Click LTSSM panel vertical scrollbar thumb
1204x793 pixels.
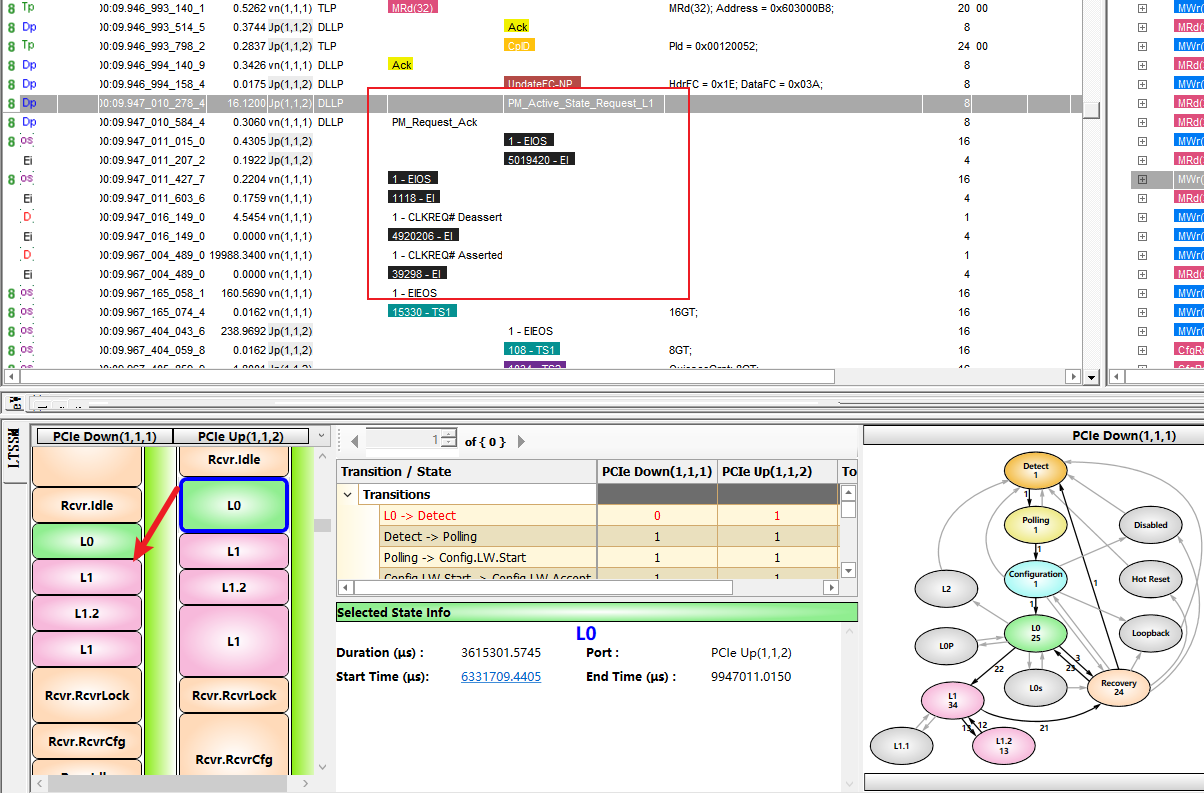(321, 526)
